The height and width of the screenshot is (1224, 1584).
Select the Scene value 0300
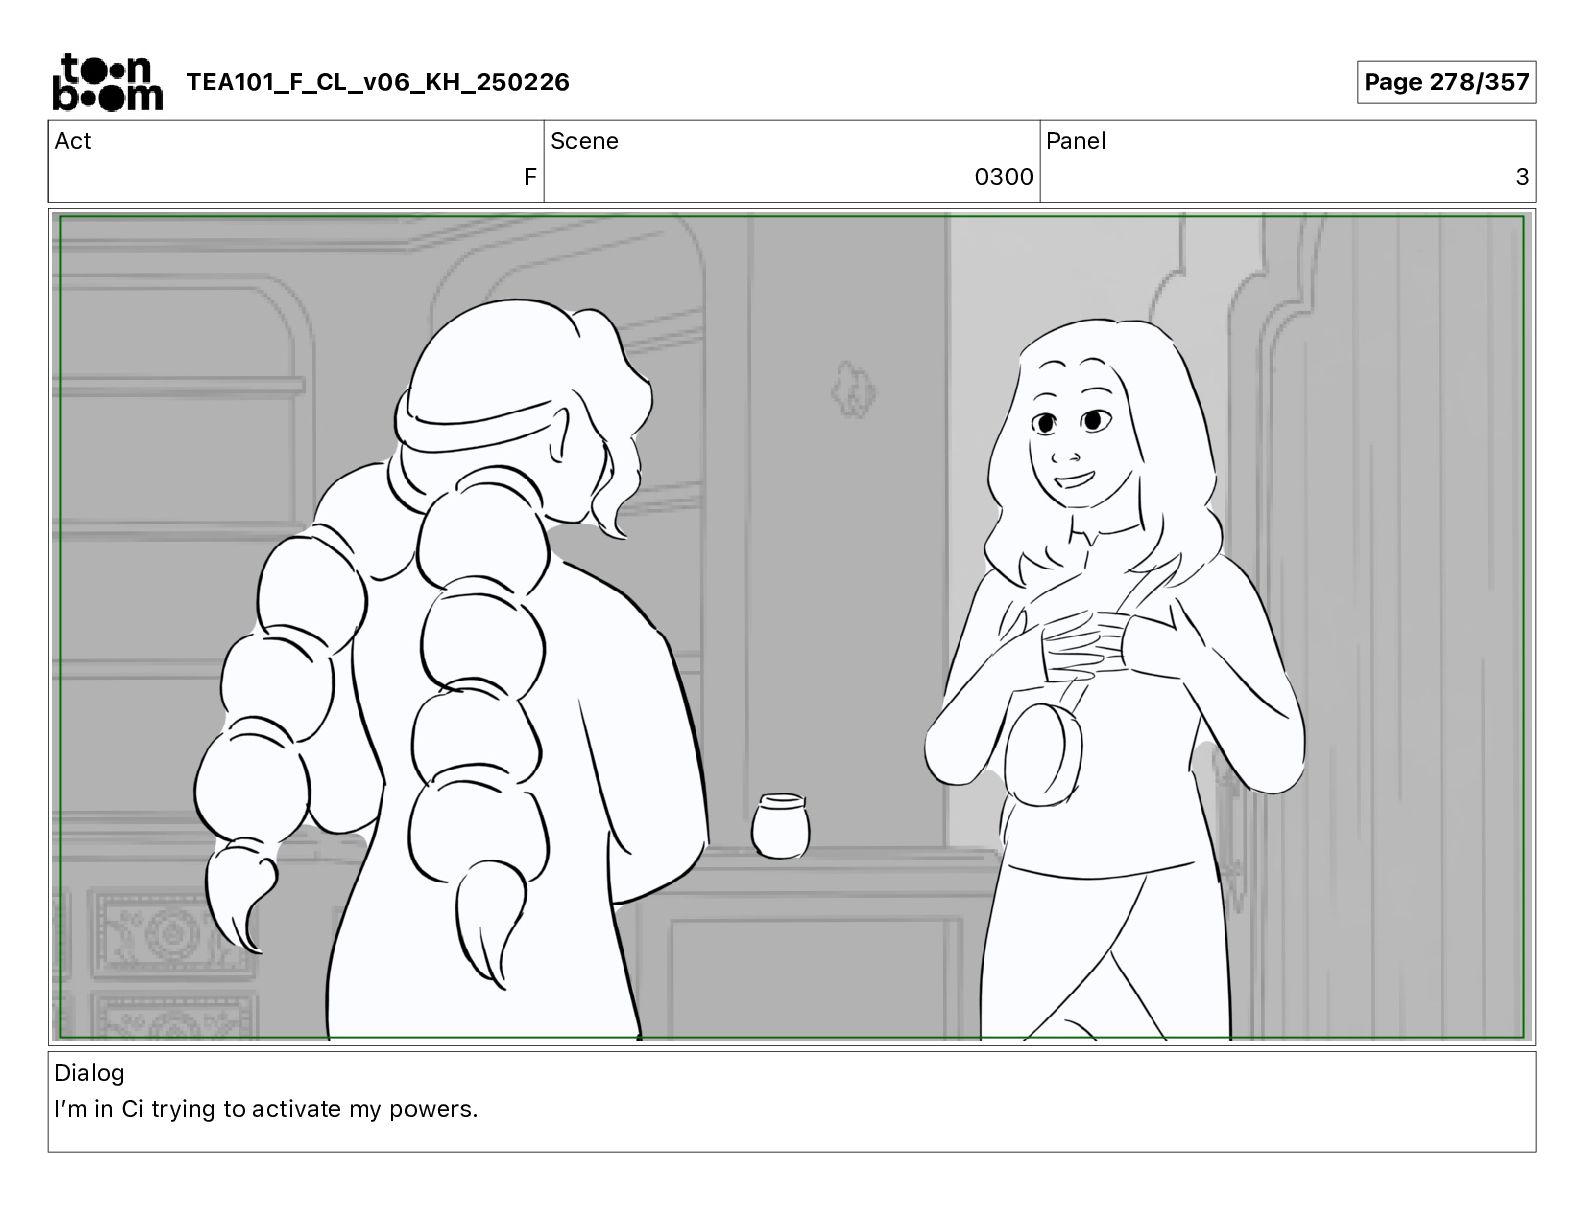pos(1004,177)
